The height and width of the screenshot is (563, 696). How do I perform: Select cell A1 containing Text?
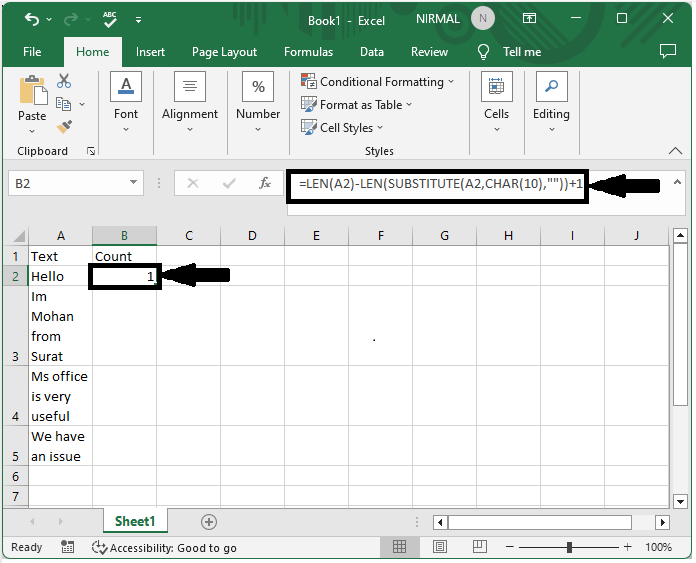click(x=61, y=256)
